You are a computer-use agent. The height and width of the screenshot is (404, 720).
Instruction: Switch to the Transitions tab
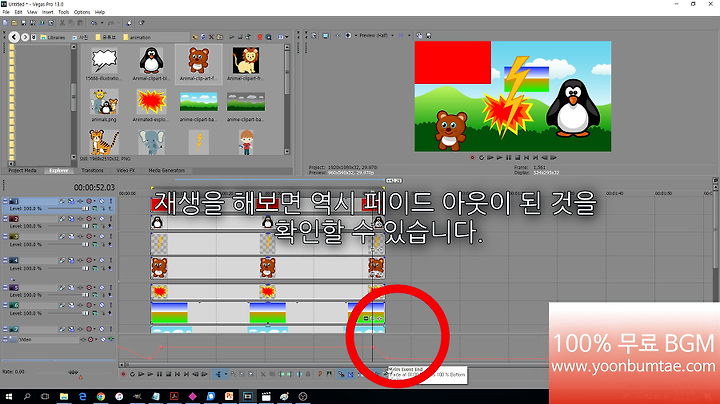pos(92,170)
